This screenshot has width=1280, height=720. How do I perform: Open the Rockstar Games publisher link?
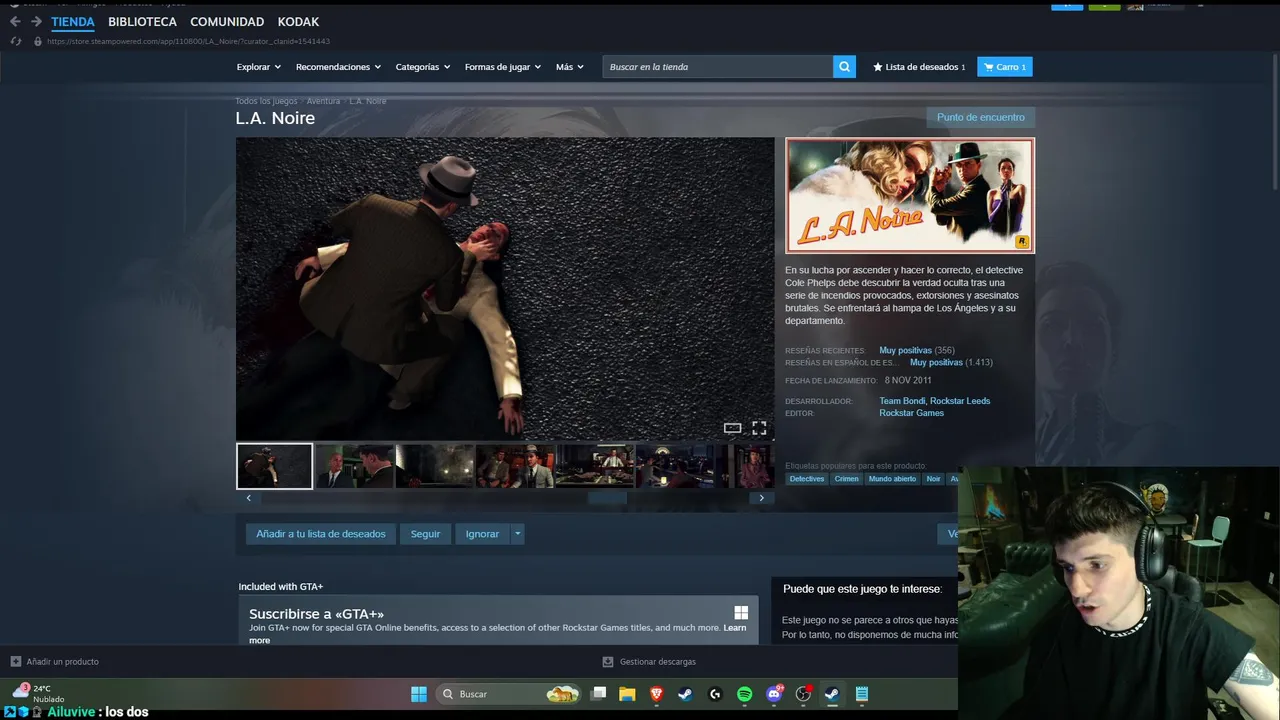(911, 413)
